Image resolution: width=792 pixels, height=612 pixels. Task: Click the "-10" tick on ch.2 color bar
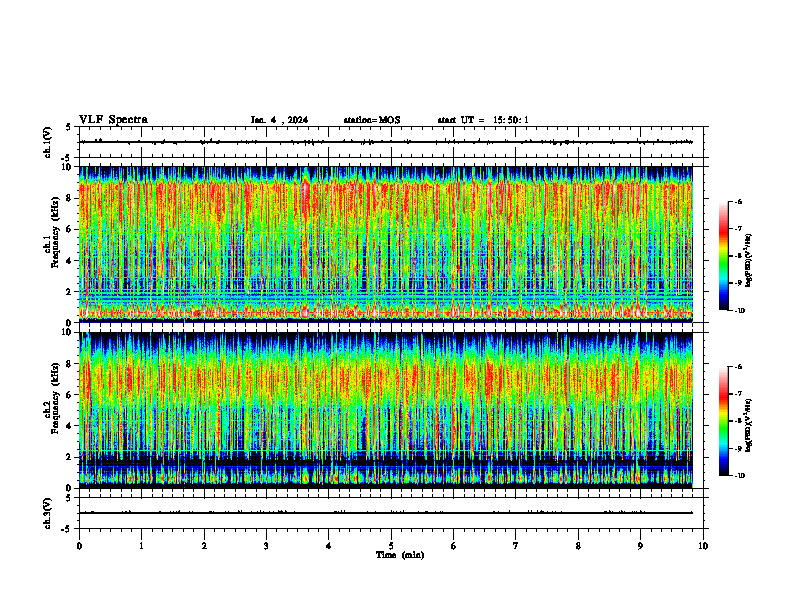pyautogui.click(x=739, y=475)
